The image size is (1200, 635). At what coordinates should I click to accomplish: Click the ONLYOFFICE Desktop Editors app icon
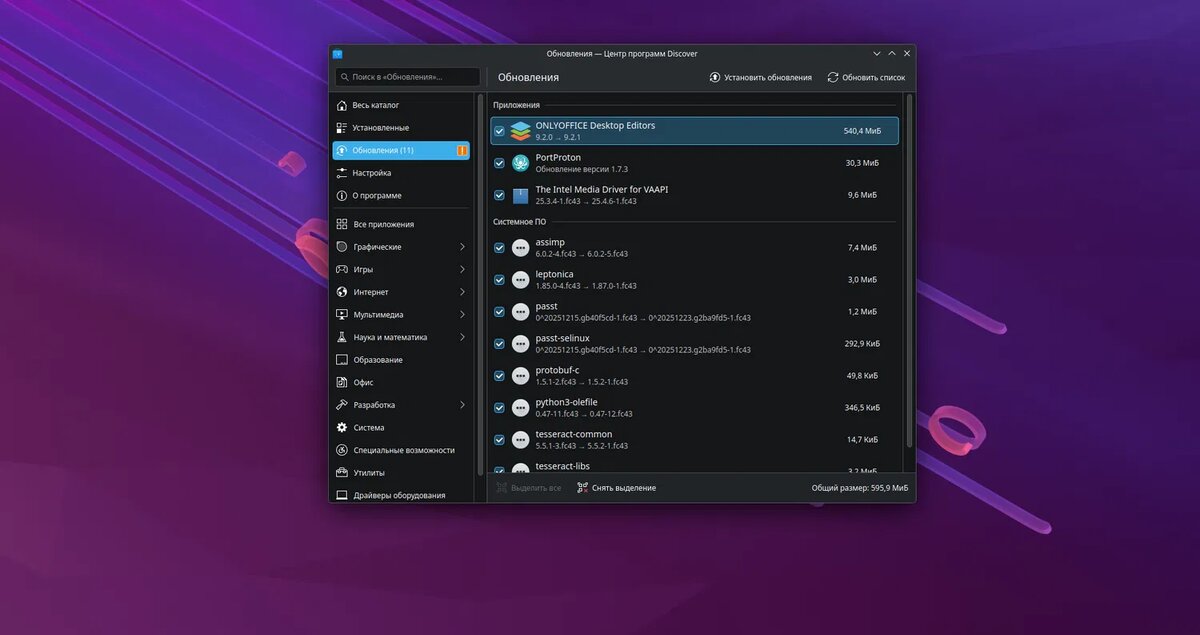(x=519, y=130)
